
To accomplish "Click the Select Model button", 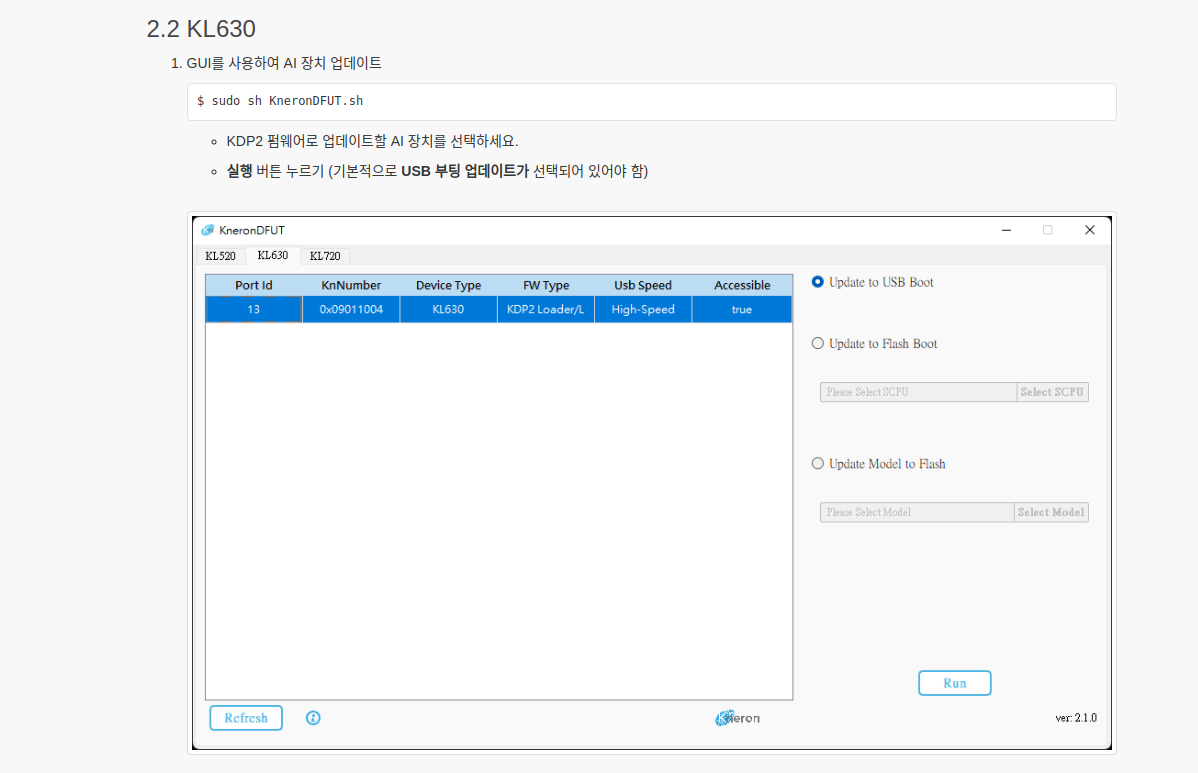I will coord(1051,512).
